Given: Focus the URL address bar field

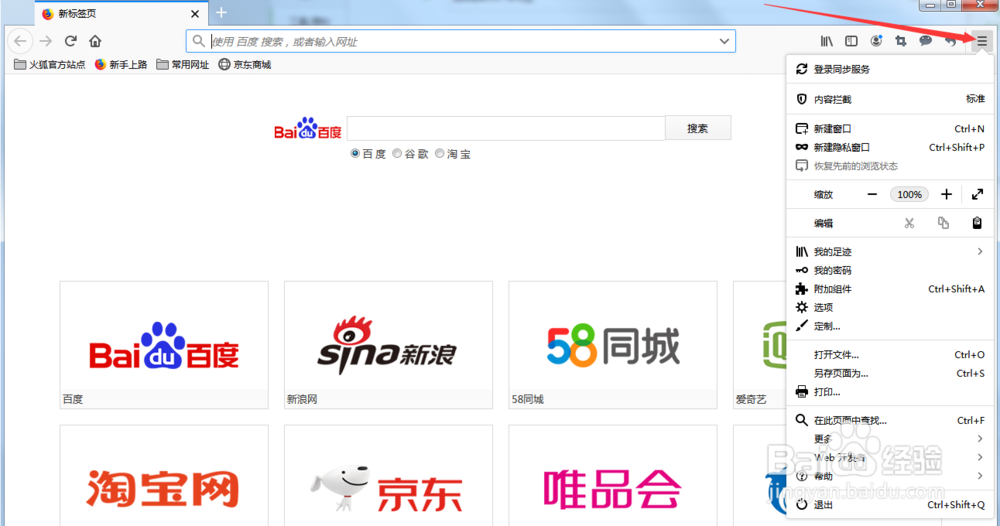Looking at the screenshot, I should [x=460, y=41].
